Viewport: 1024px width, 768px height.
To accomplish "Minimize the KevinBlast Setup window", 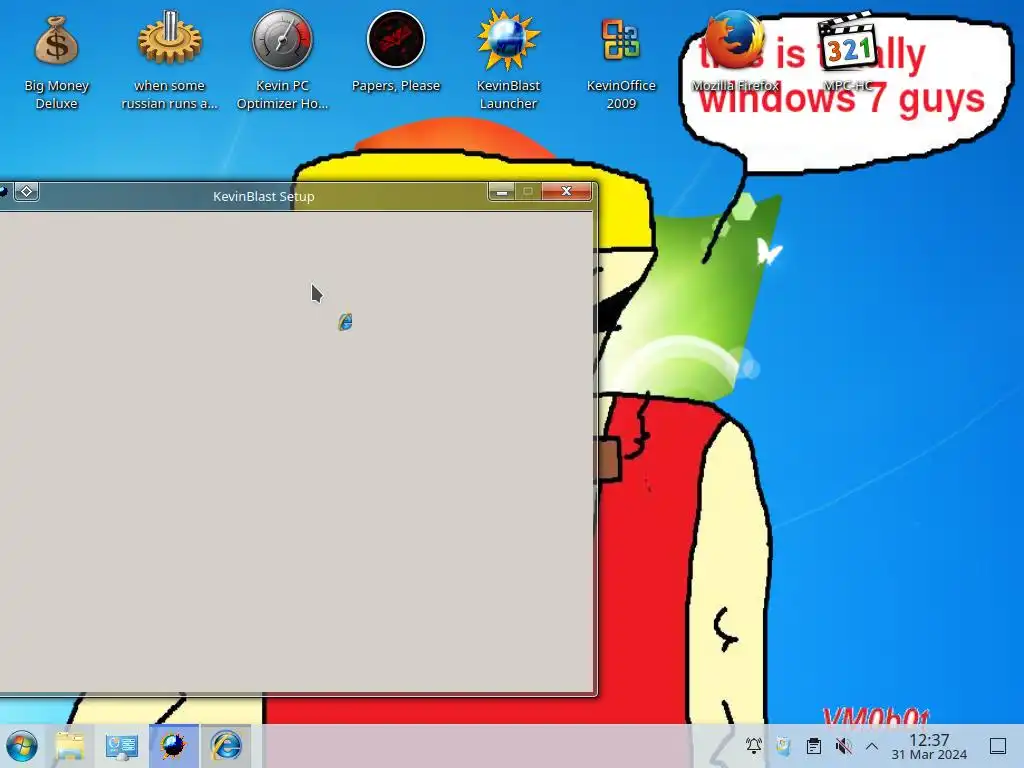I will tap(501, 191).
